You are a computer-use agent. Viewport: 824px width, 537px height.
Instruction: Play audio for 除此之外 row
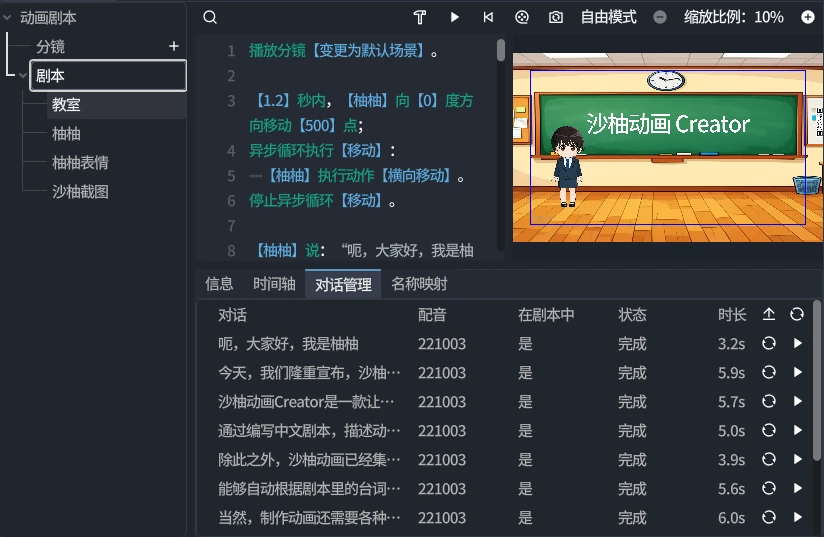click(798, 459)
